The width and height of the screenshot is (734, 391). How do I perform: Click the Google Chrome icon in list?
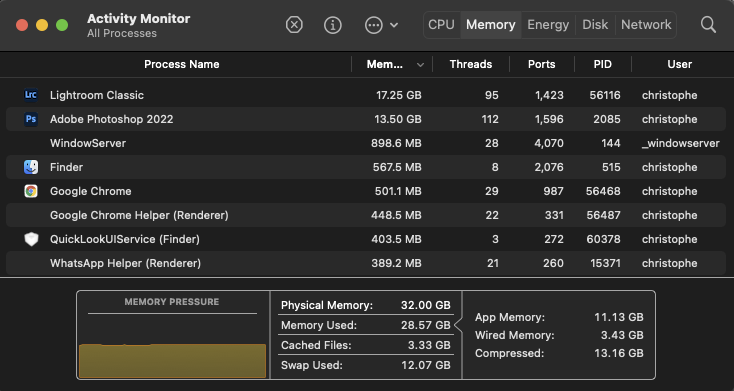(31, 191)
